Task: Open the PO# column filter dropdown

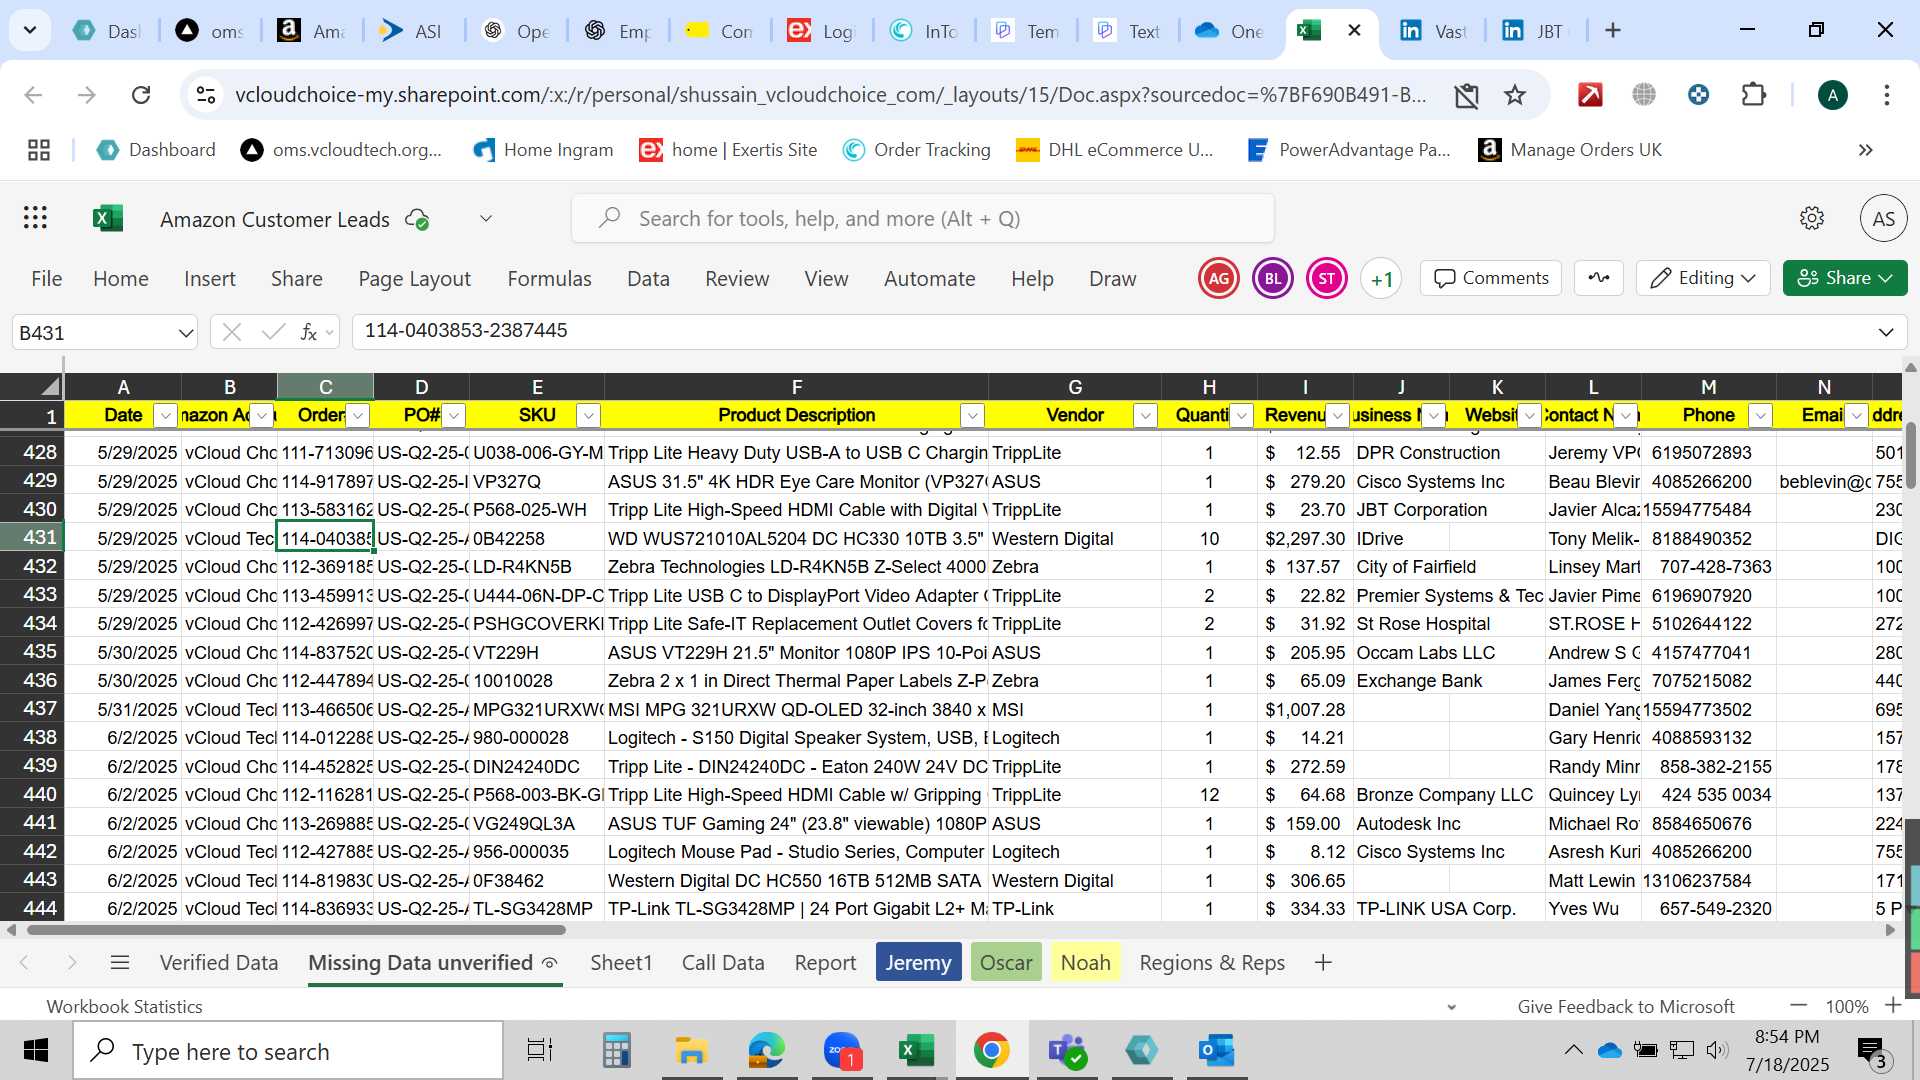Action: [454, 416]
